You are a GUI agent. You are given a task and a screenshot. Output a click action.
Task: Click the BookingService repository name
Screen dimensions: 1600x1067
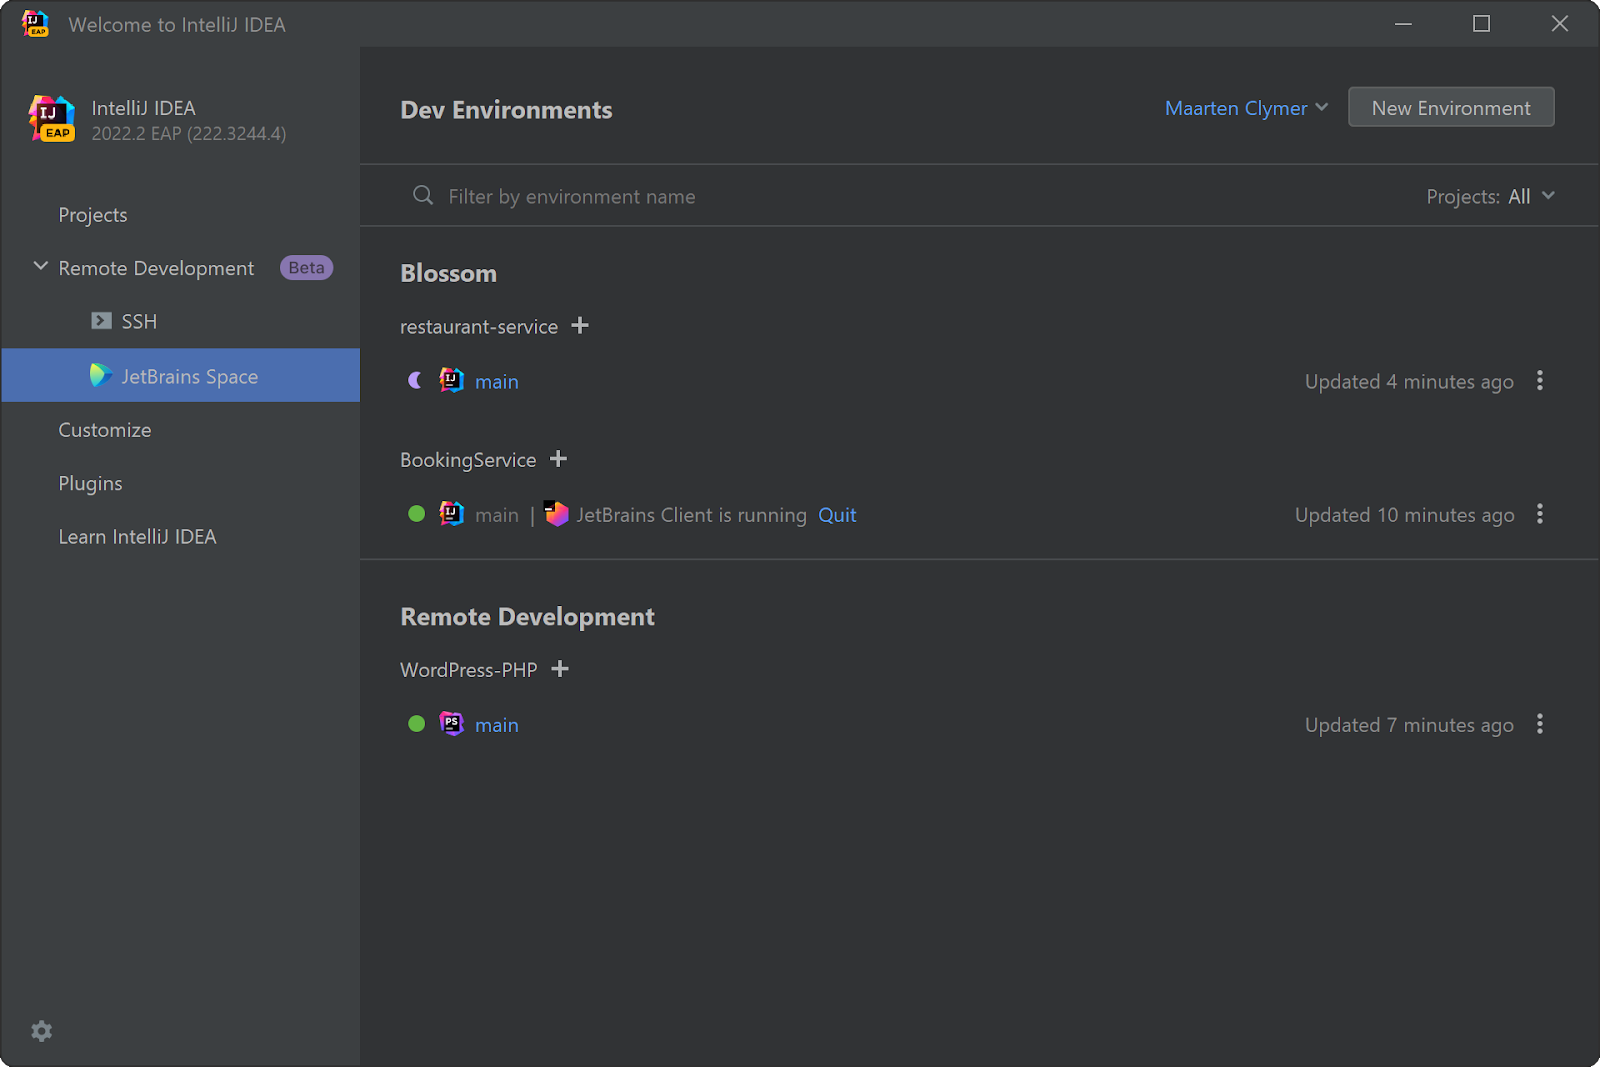point(468,460)
